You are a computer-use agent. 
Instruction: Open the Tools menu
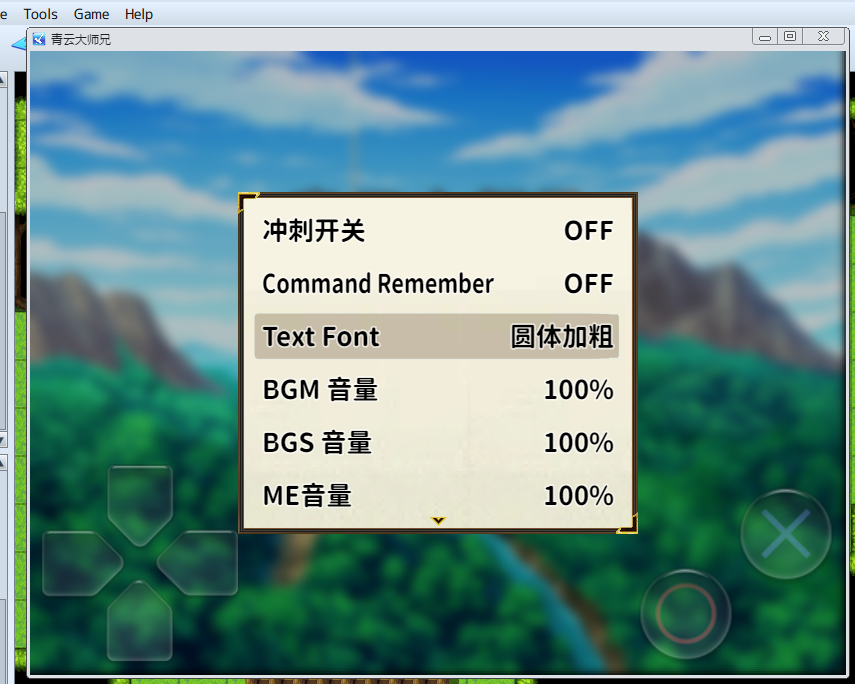click(x=40, y=14)
